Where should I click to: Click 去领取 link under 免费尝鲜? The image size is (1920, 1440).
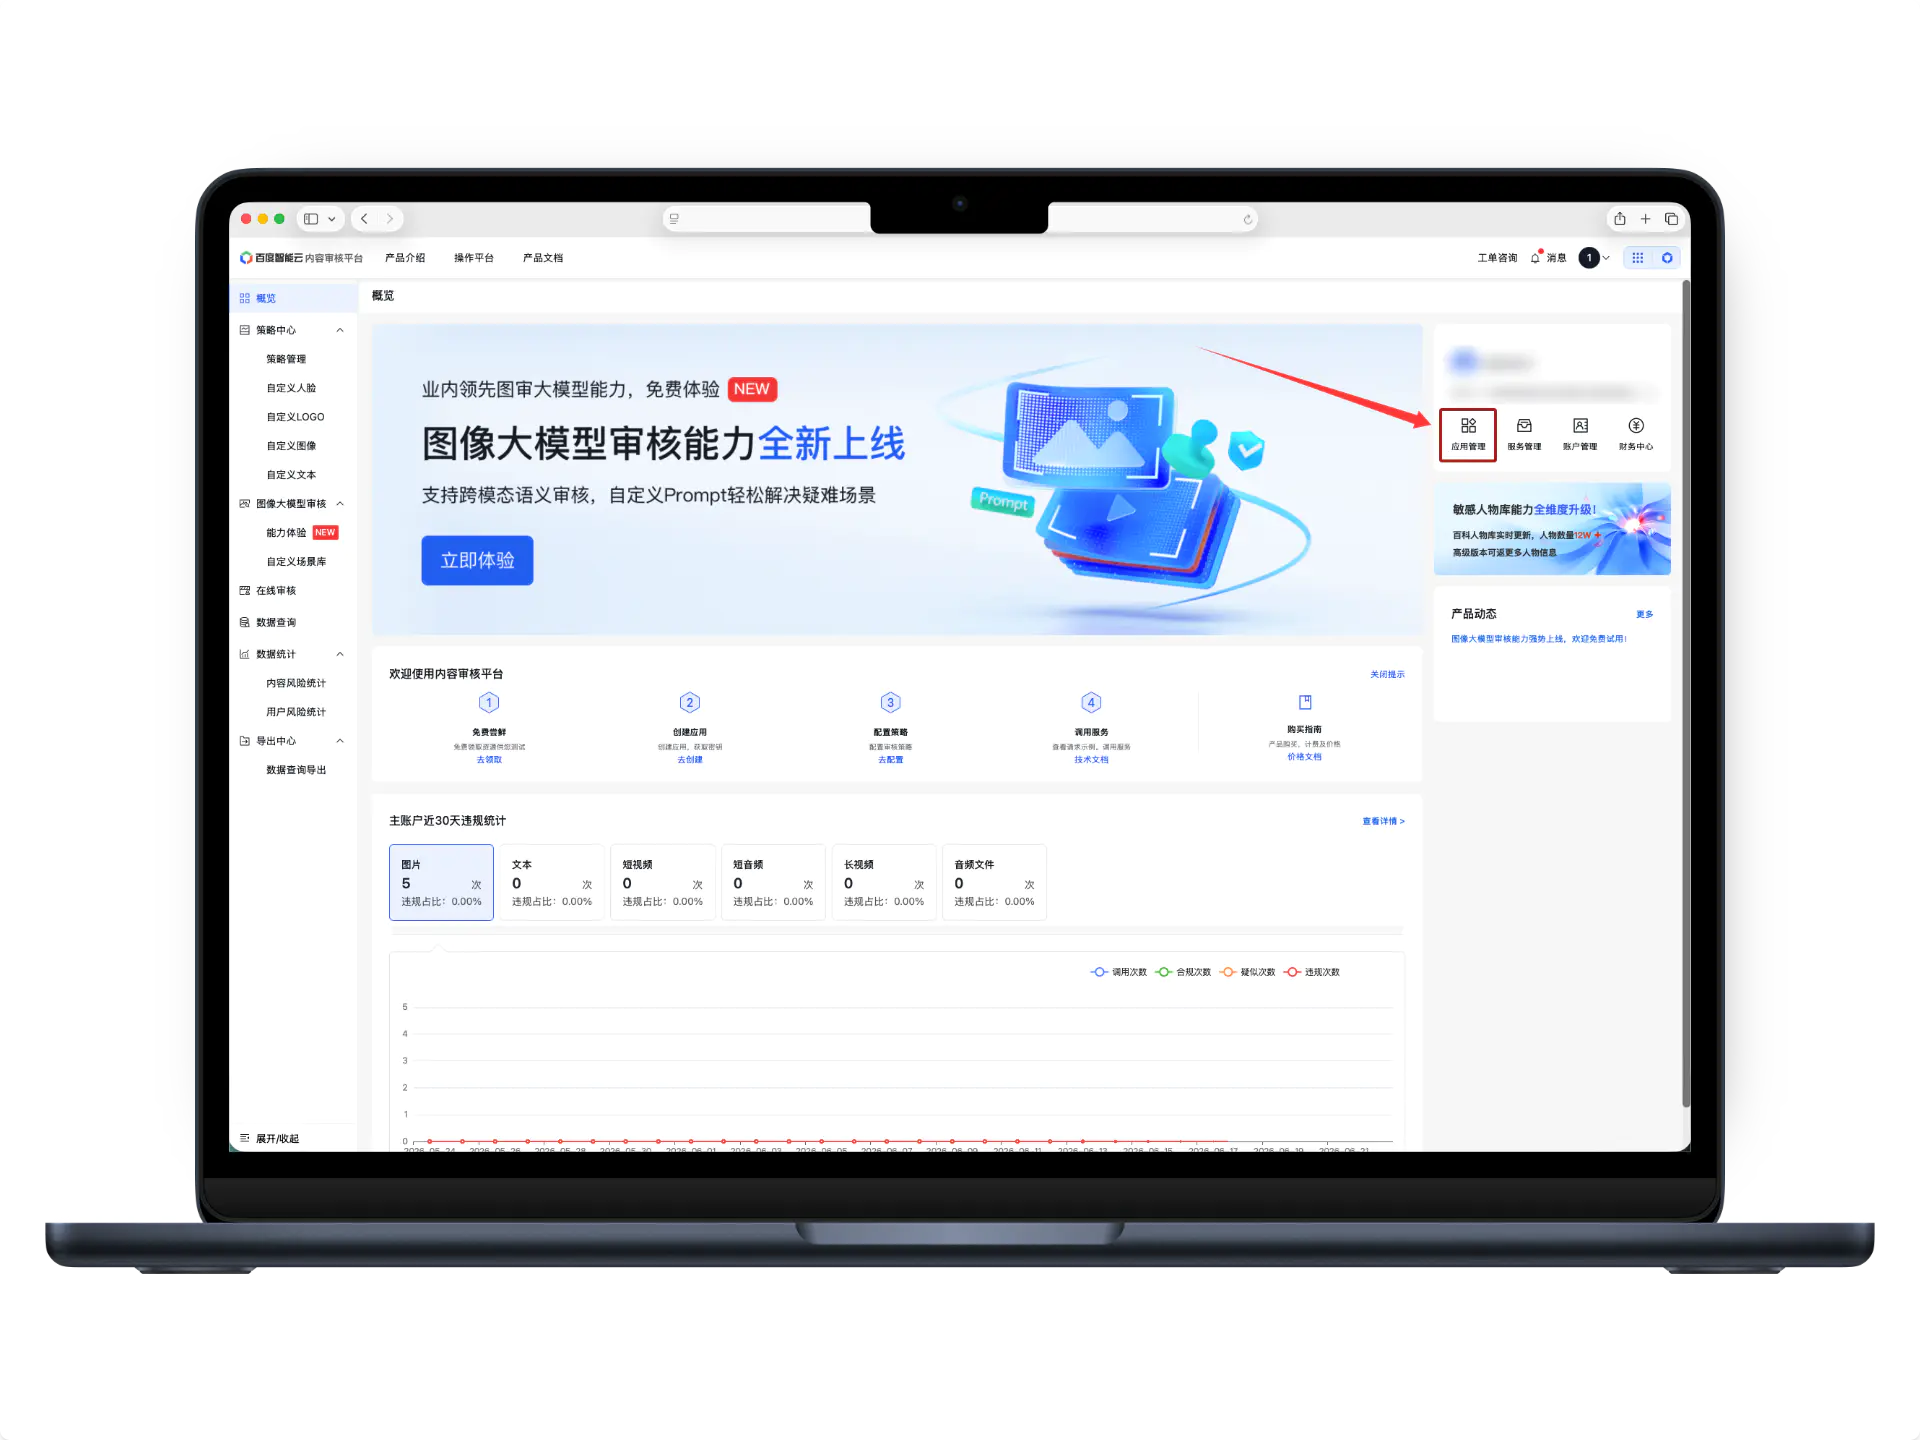pos(489,760)
